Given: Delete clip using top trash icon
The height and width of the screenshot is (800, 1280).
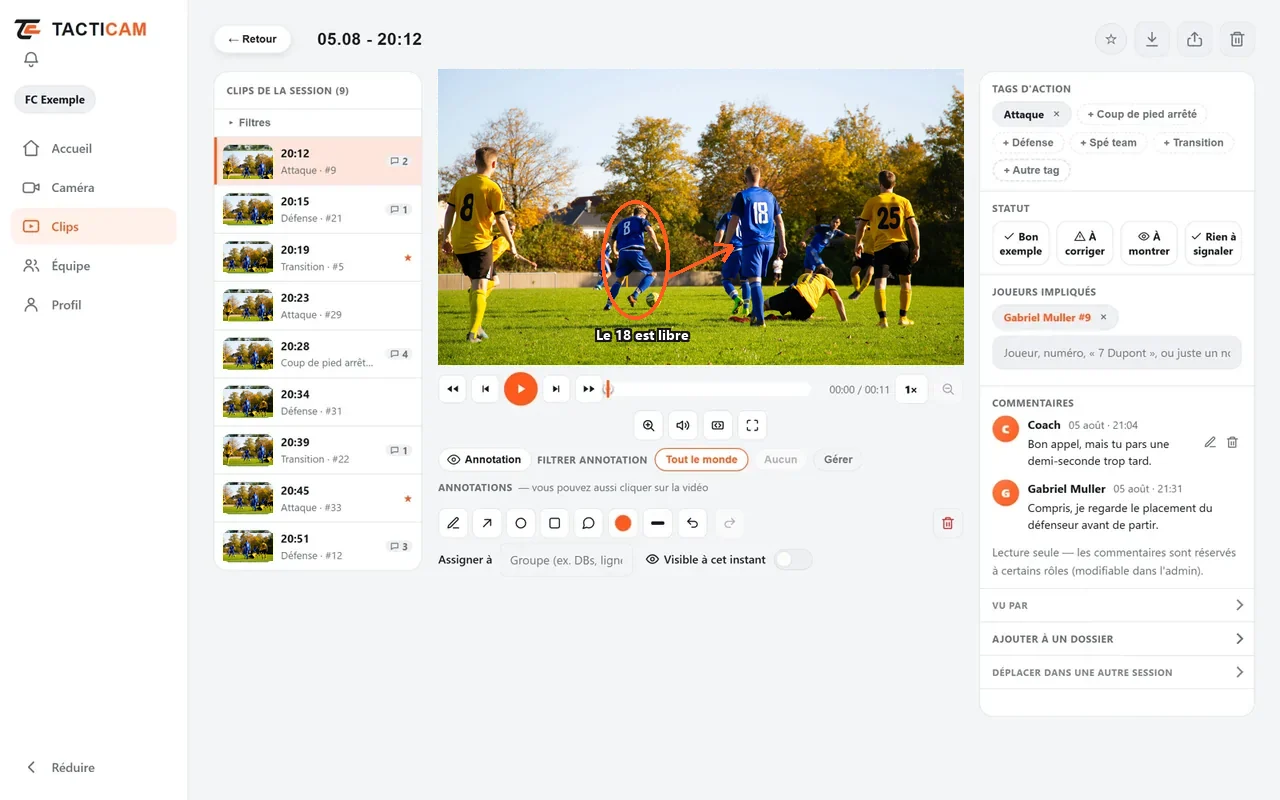Looking at the screenshot, I should coord(1237,39).
